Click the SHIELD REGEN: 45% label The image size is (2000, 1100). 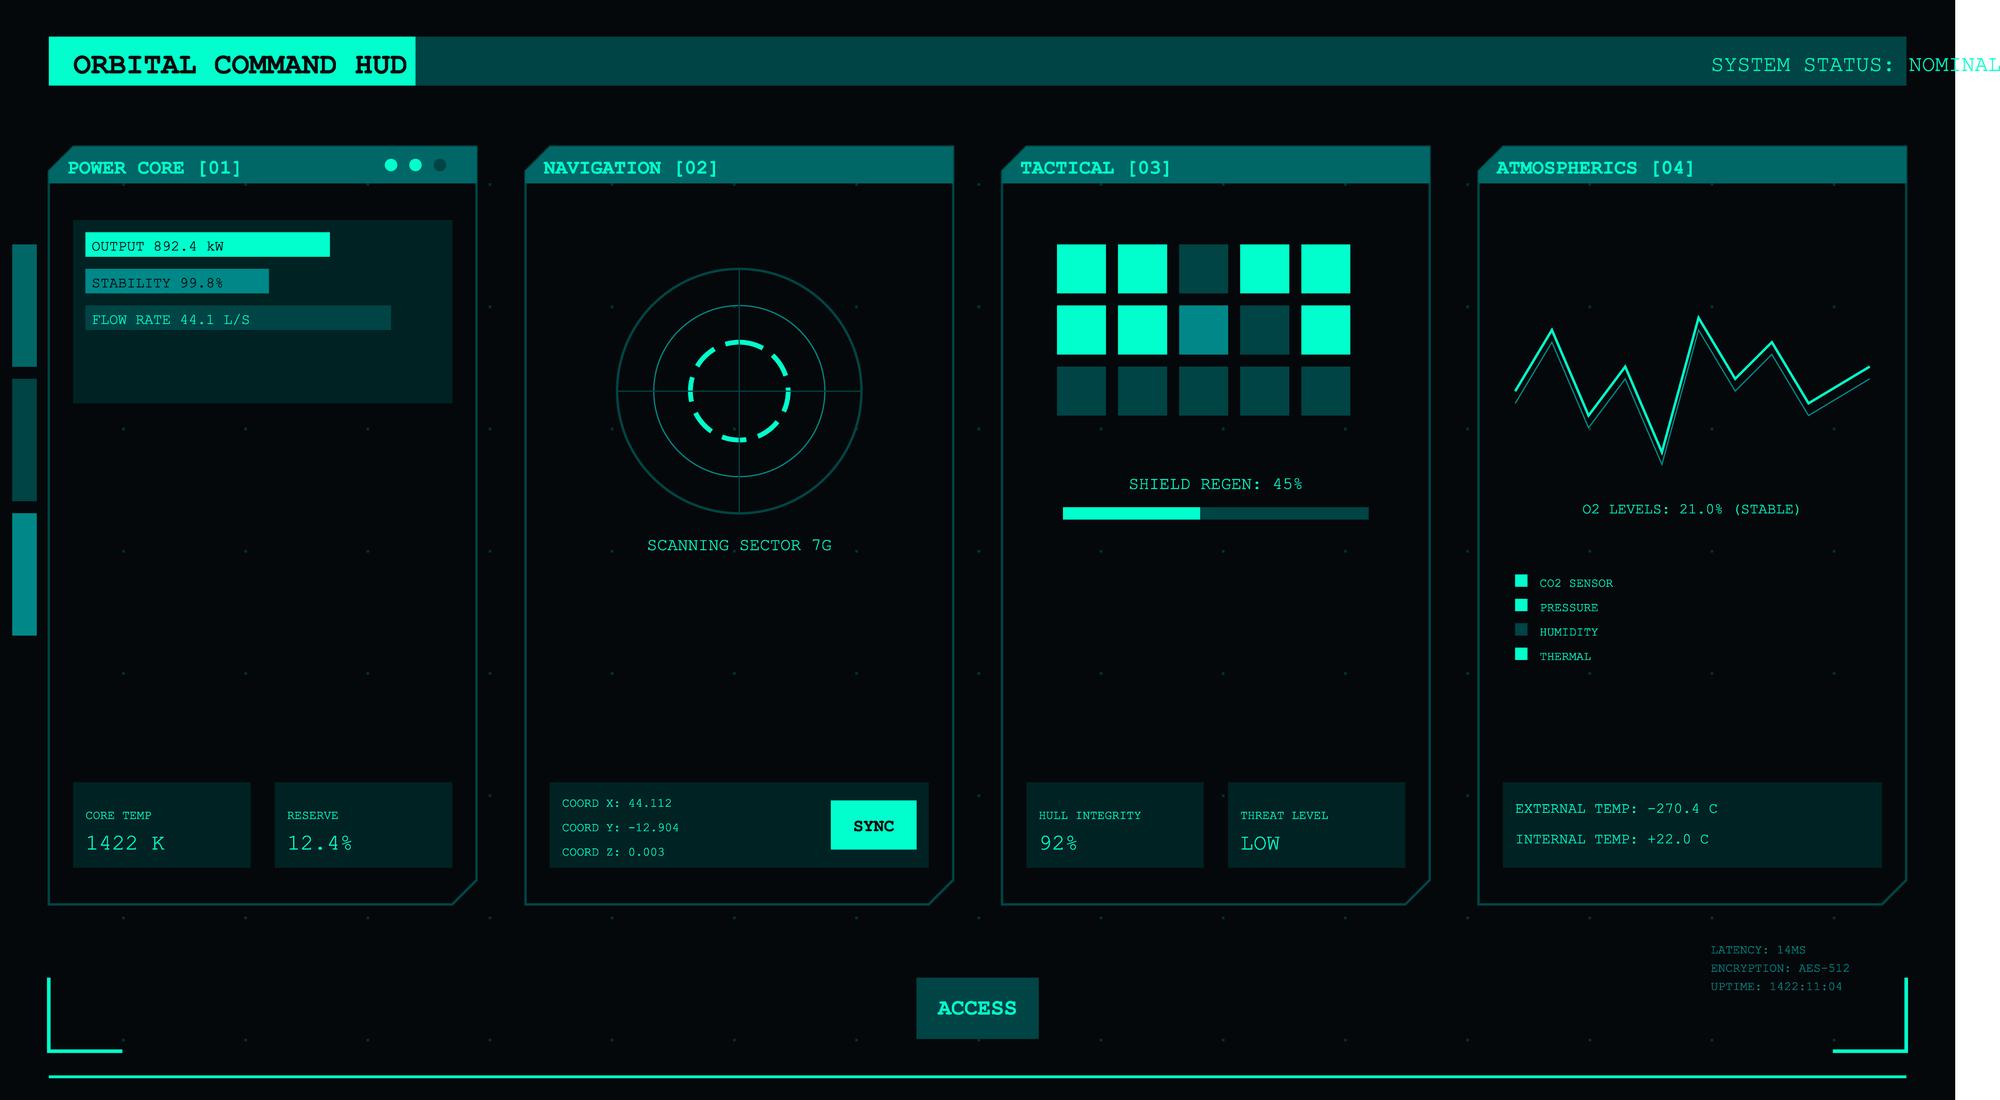coord(1215,484)
